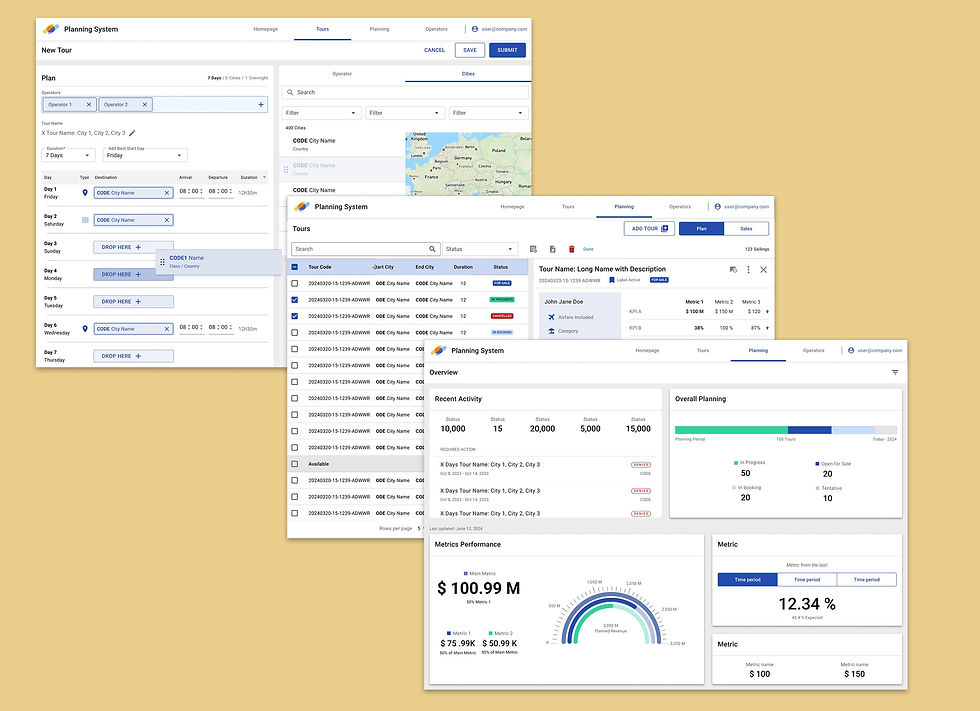Click the ADD TOUR button

[x=649, y=229]
